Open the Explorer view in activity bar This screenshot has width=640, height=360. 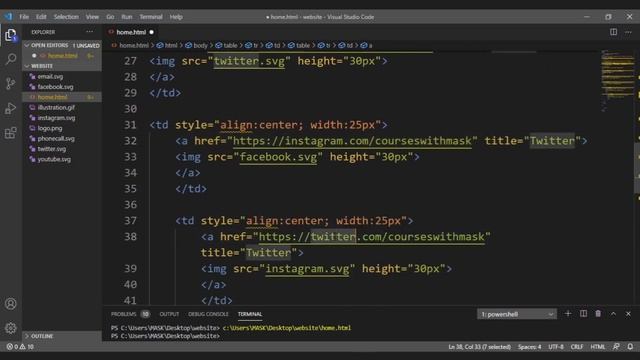pos(11,35)
